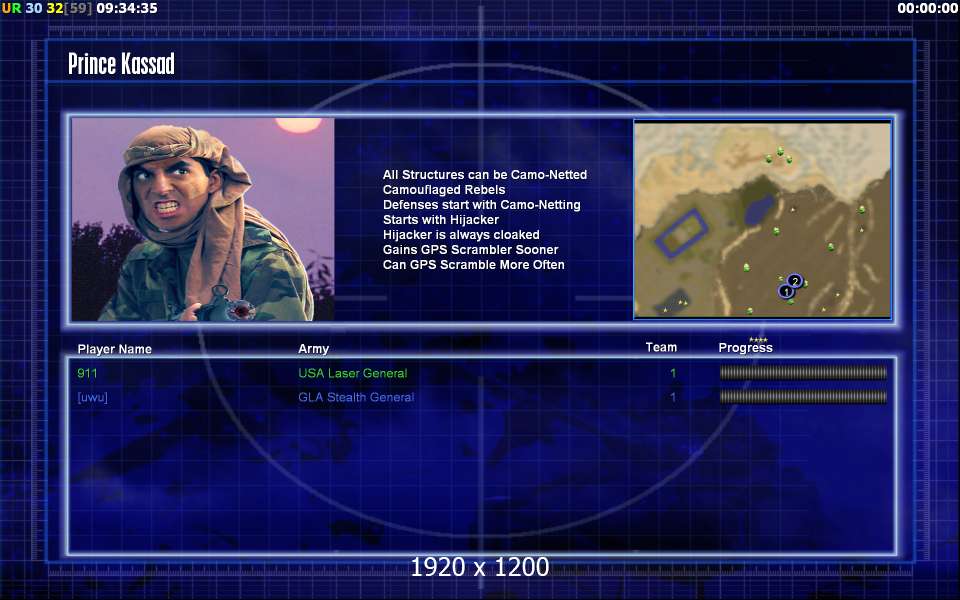The image size is (960, 600).
Task: Click the USA Laser General army entry
Action: click(353, 373)
